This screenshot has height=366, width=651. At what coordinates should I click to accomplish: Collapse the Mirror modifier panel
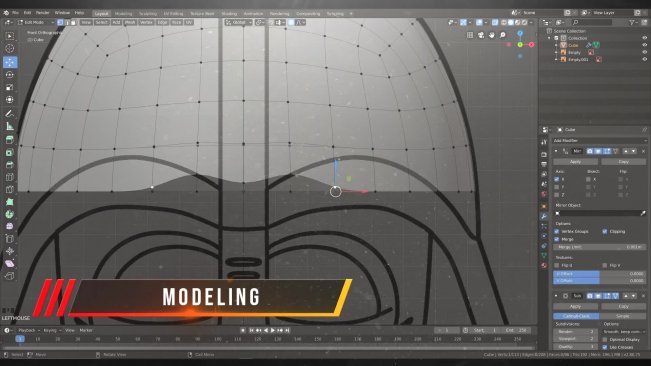click(x=556, y=151)
